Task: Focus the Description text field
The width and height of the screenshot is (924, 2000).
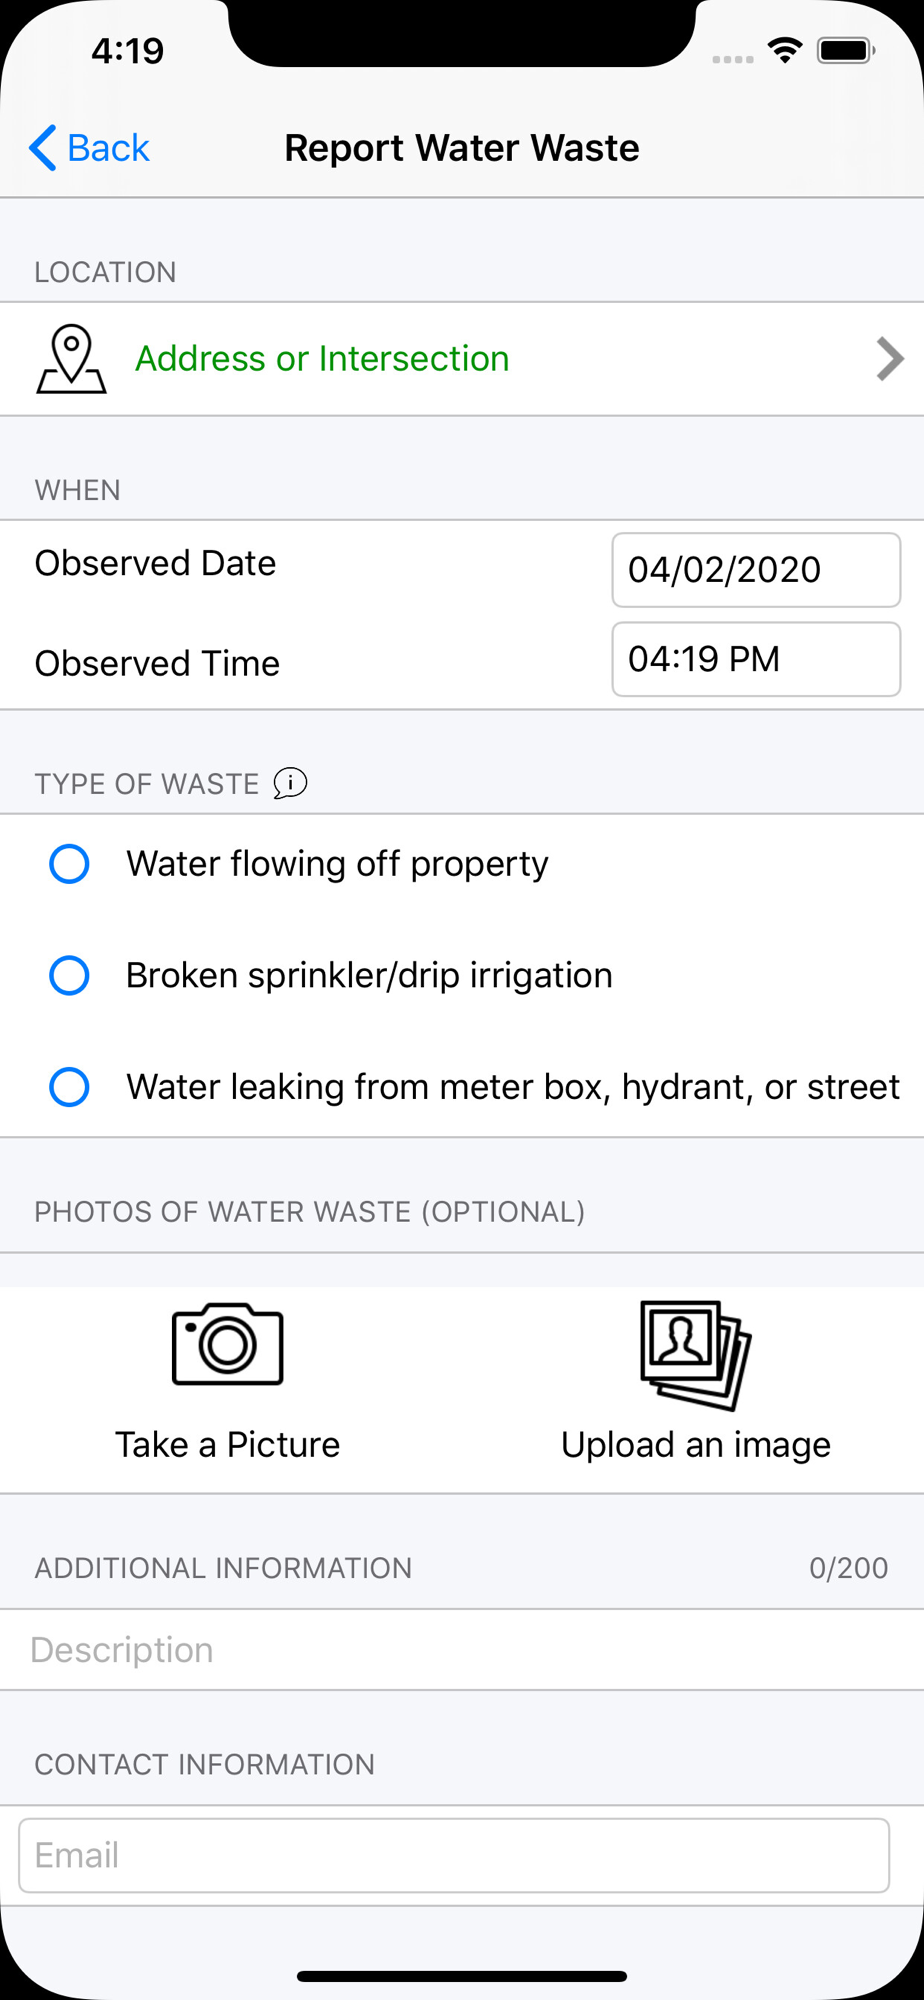Action: 460,1650
